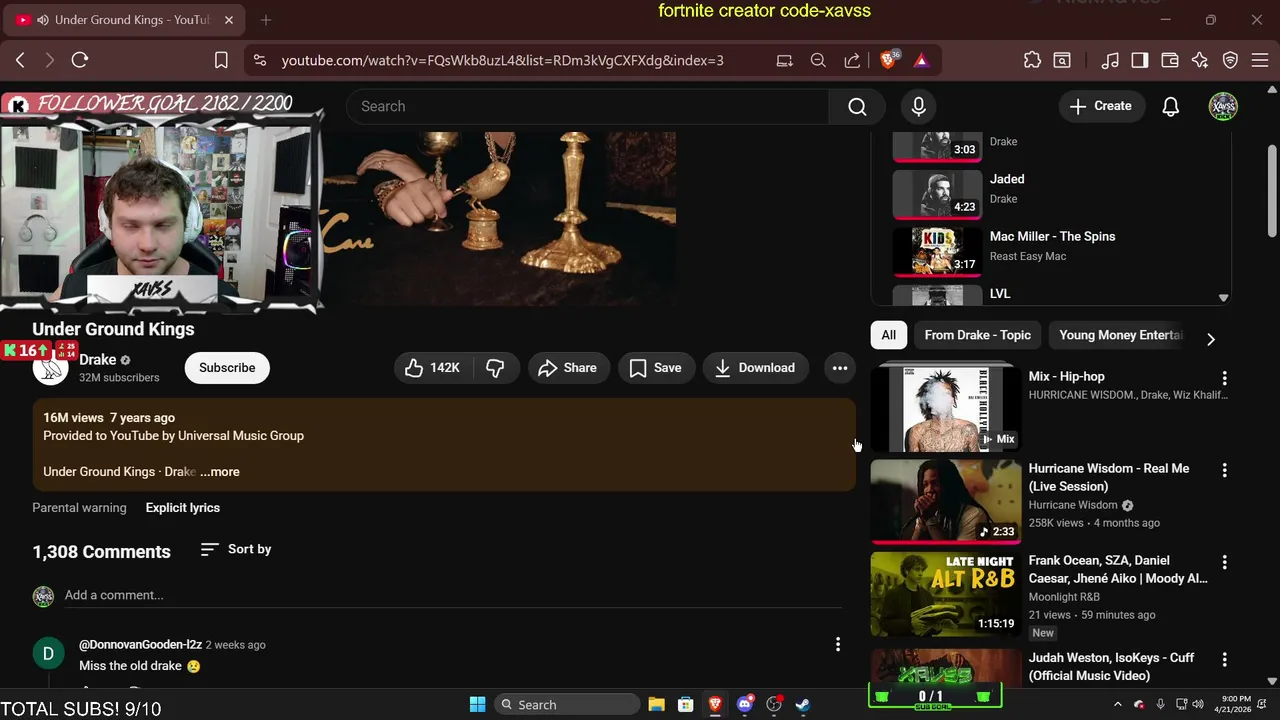Show hidden system tray icons chevron
Viewport: 1280px width, 720px height.
pyautogui.click(x=1117, y=704)
